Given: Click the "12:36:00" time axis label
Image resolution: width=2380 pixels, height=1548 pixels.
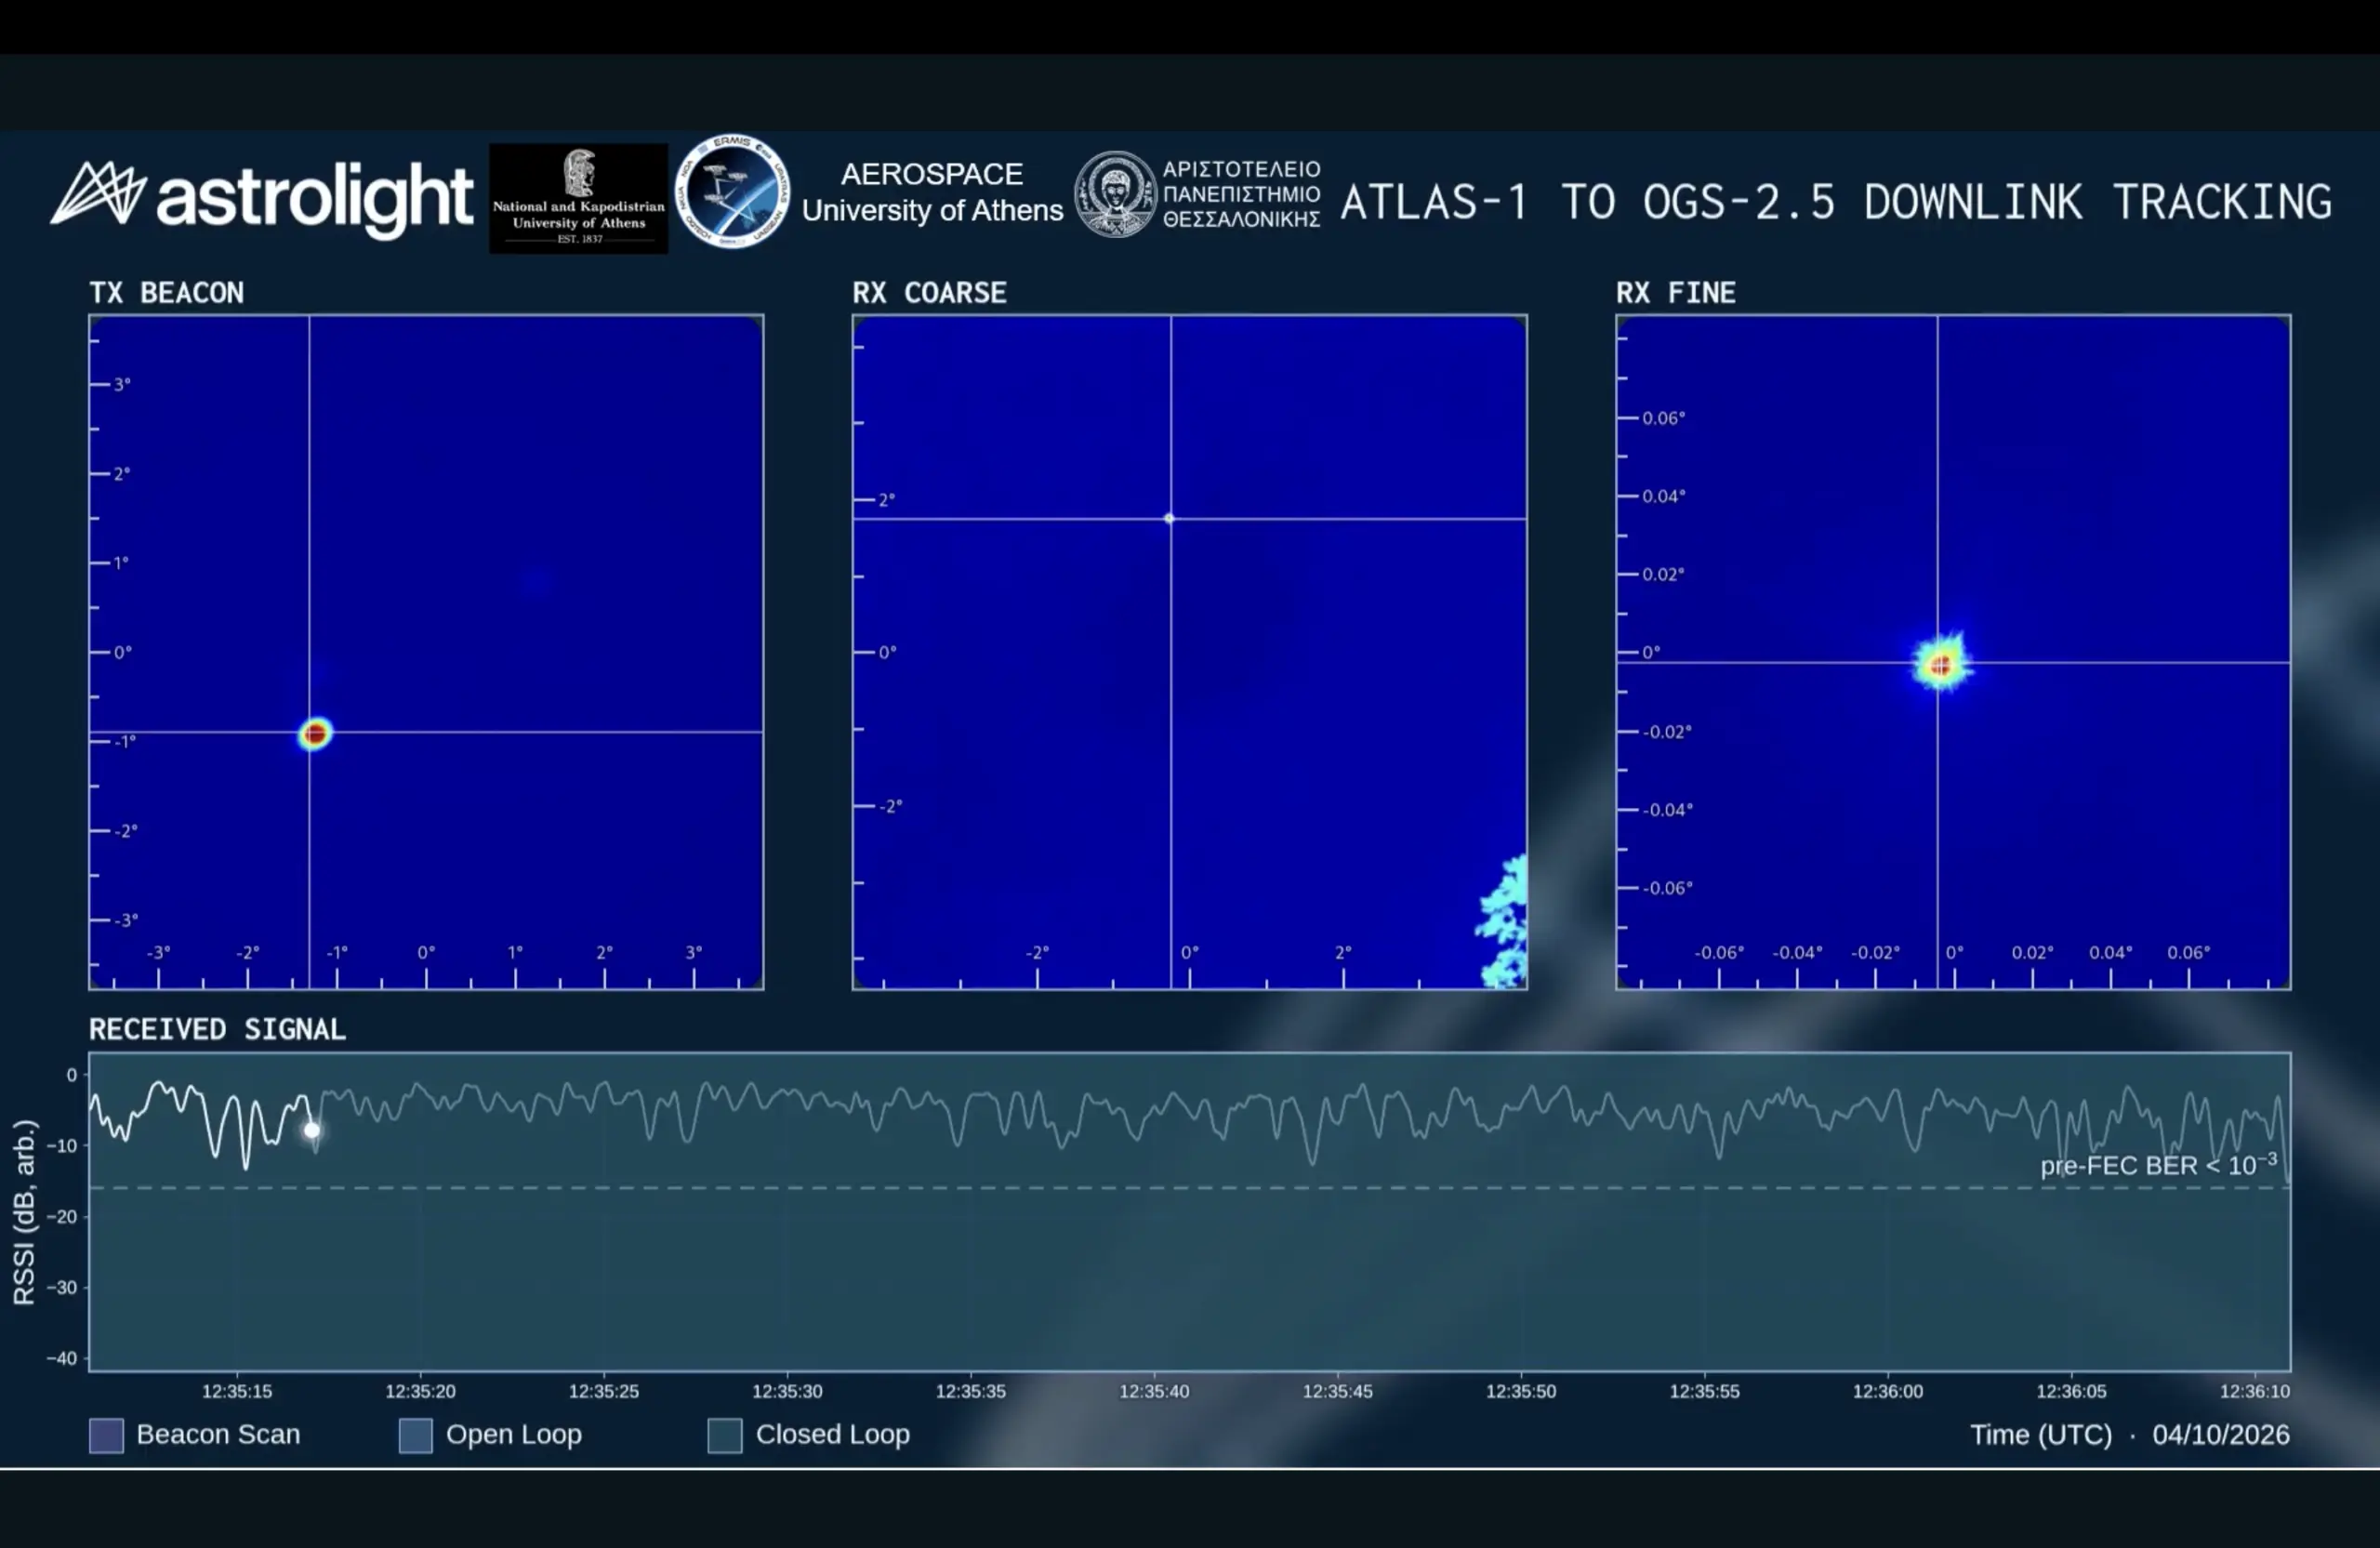Looking at the screenshot, I should 1888,1391.
